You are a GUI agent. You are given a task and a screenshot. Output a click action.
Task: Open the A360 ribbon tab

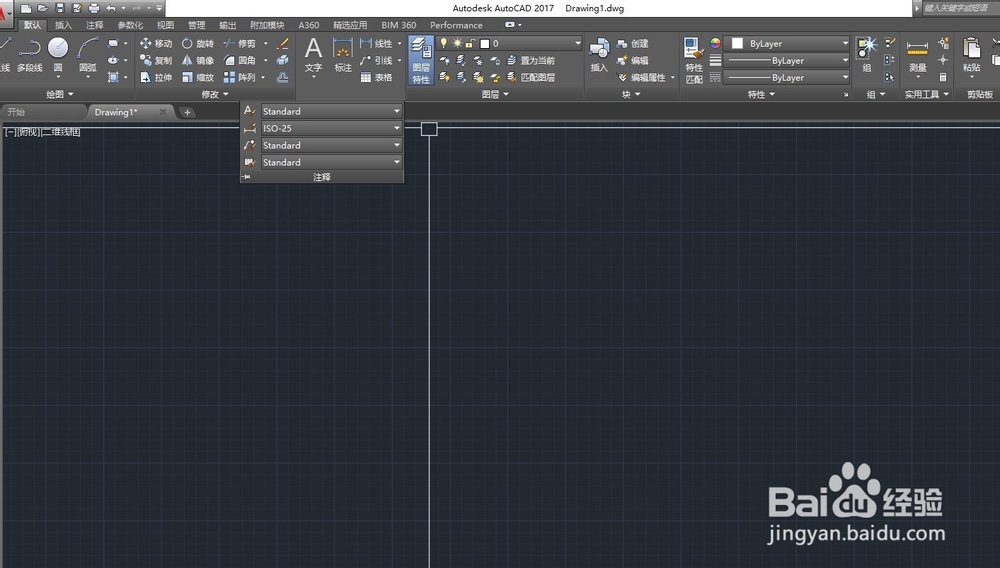point(309,25)
